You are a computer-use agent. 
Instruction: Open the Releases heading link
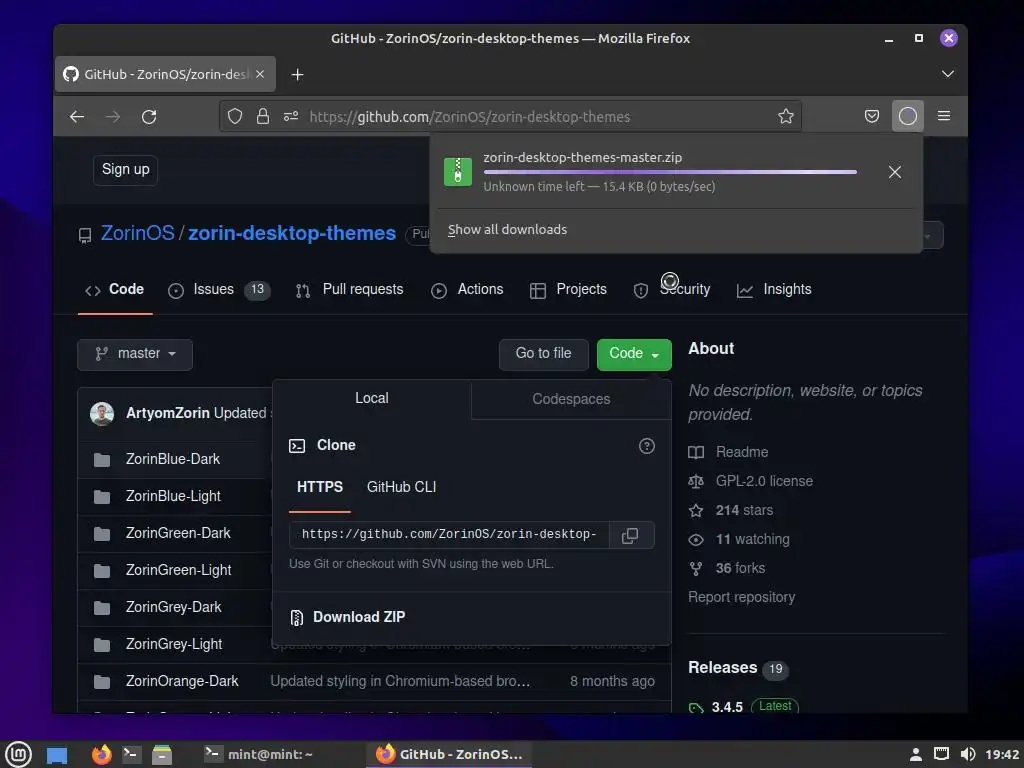click(x=738, y=668)
